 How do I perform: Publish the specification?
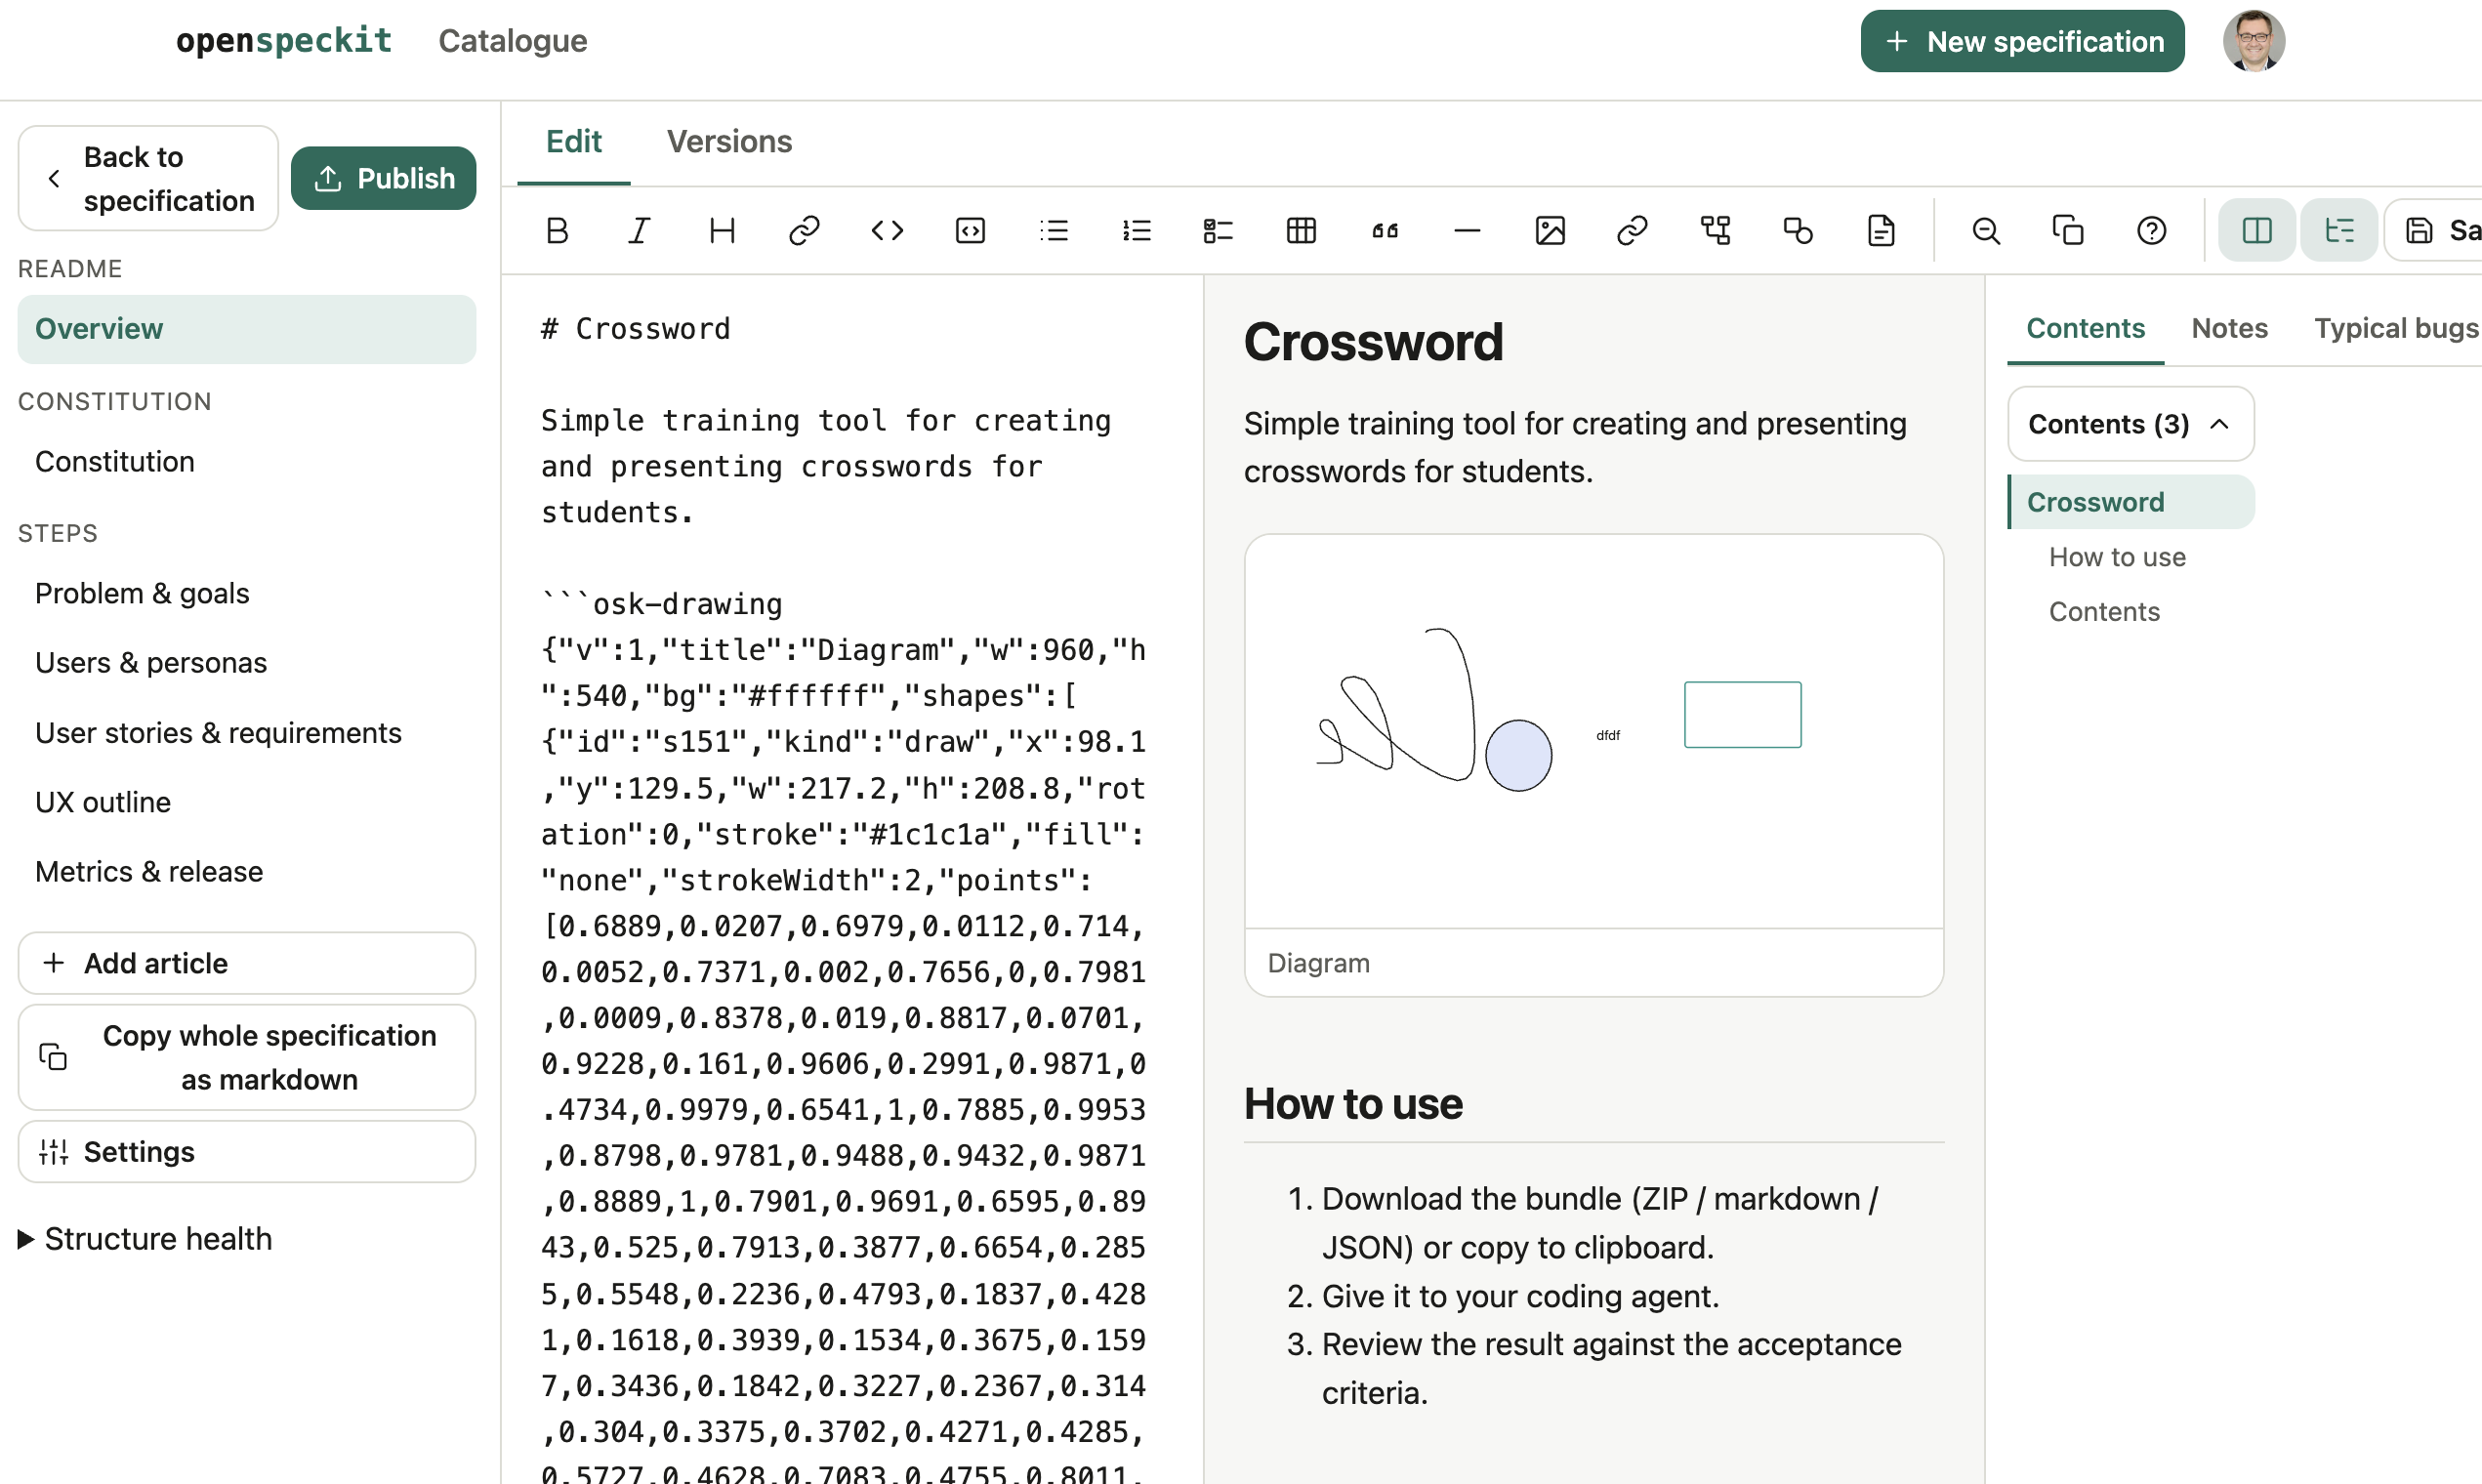point(384,179)
